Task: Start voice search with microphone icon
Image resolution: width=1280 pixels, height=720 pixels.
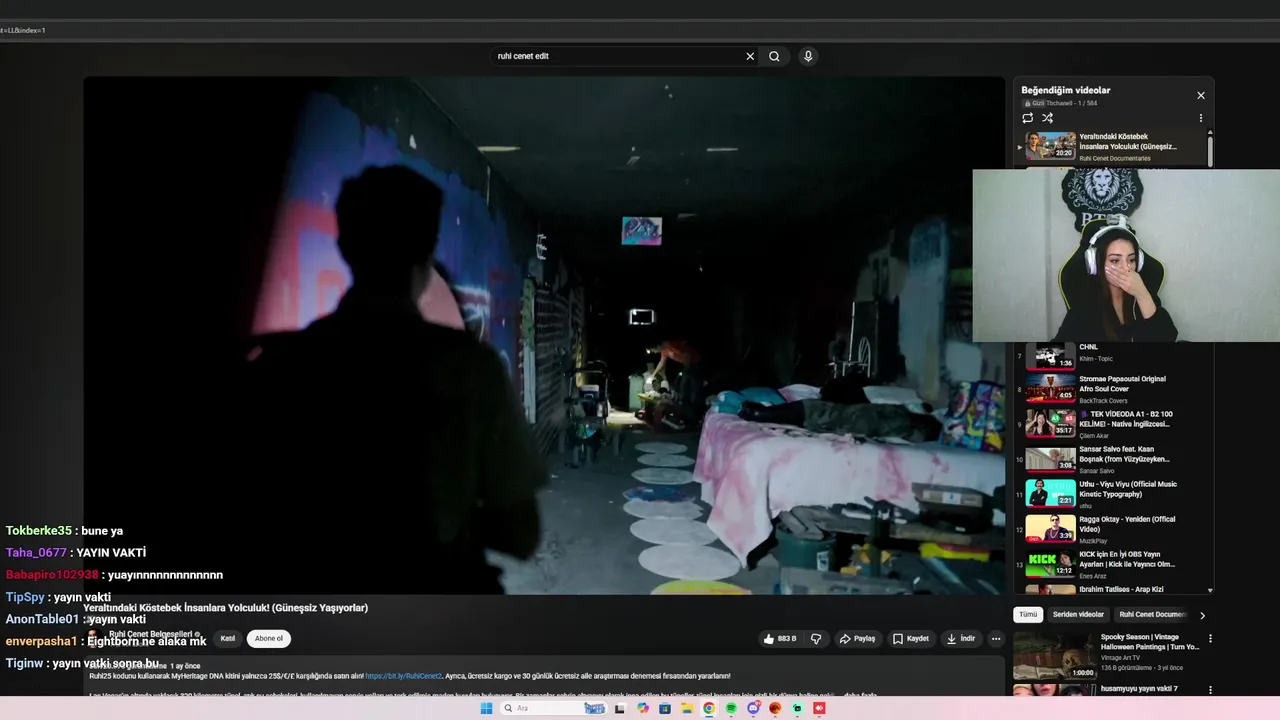Action: pos(808,56)
